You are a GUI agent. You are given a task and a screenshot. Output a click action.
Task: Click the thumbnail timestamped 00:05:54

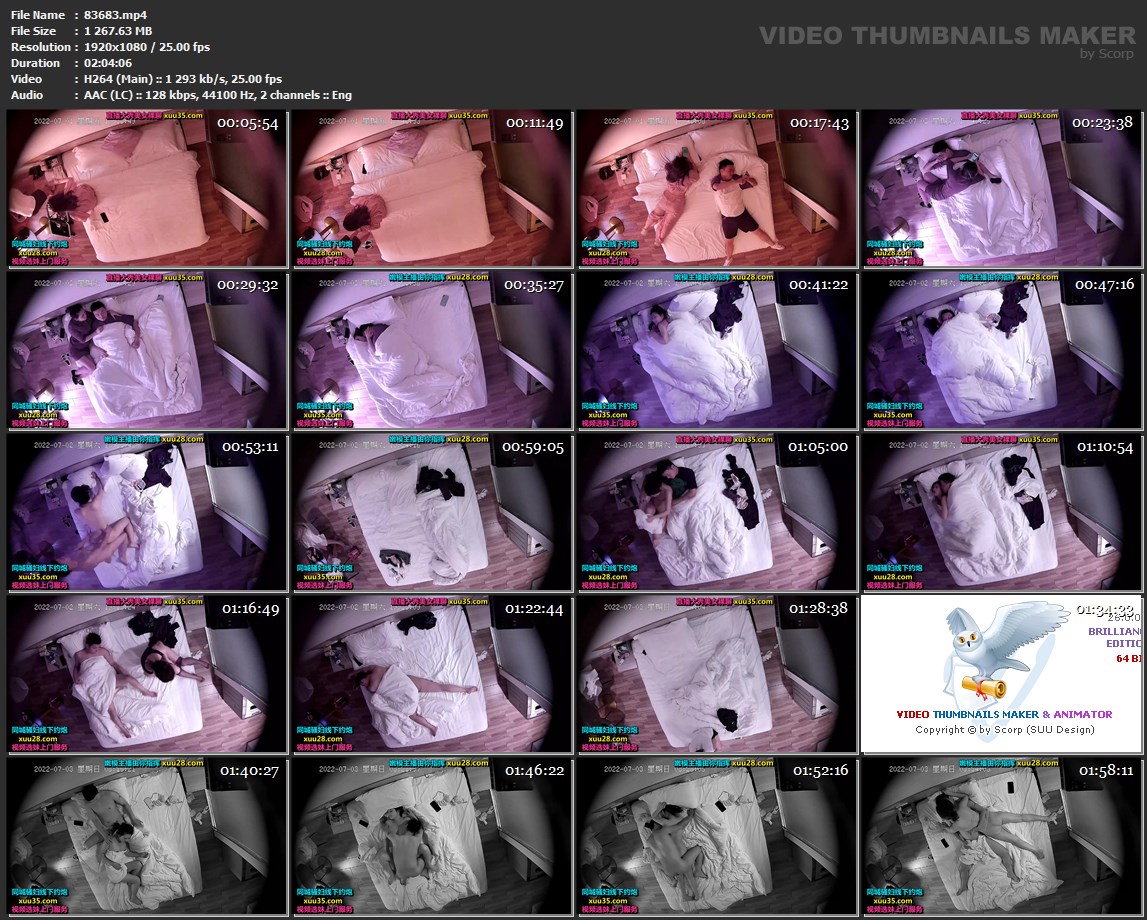[x=147, y=188]
